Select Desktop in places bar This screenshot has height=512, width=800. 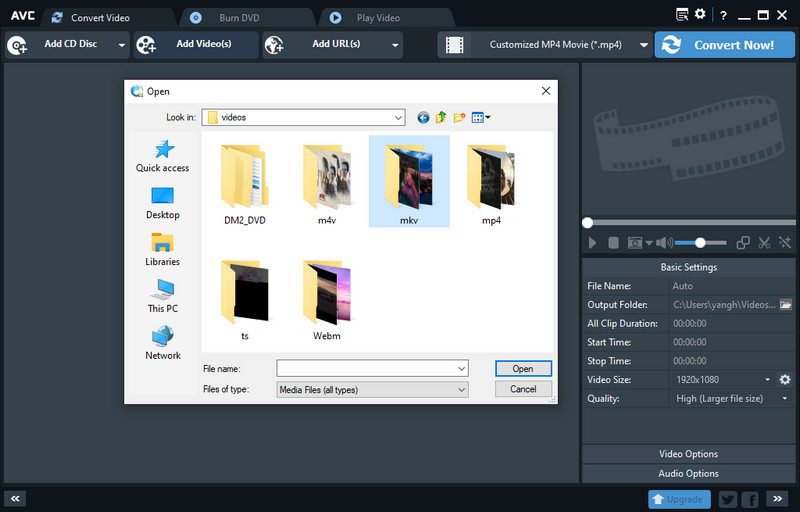[x=162, y=203]
